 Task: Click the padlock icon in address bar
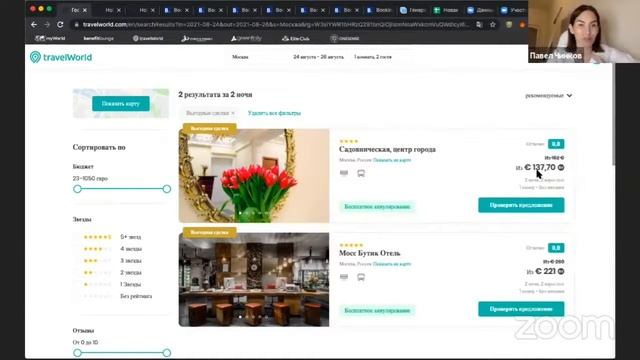click(76, 24)
